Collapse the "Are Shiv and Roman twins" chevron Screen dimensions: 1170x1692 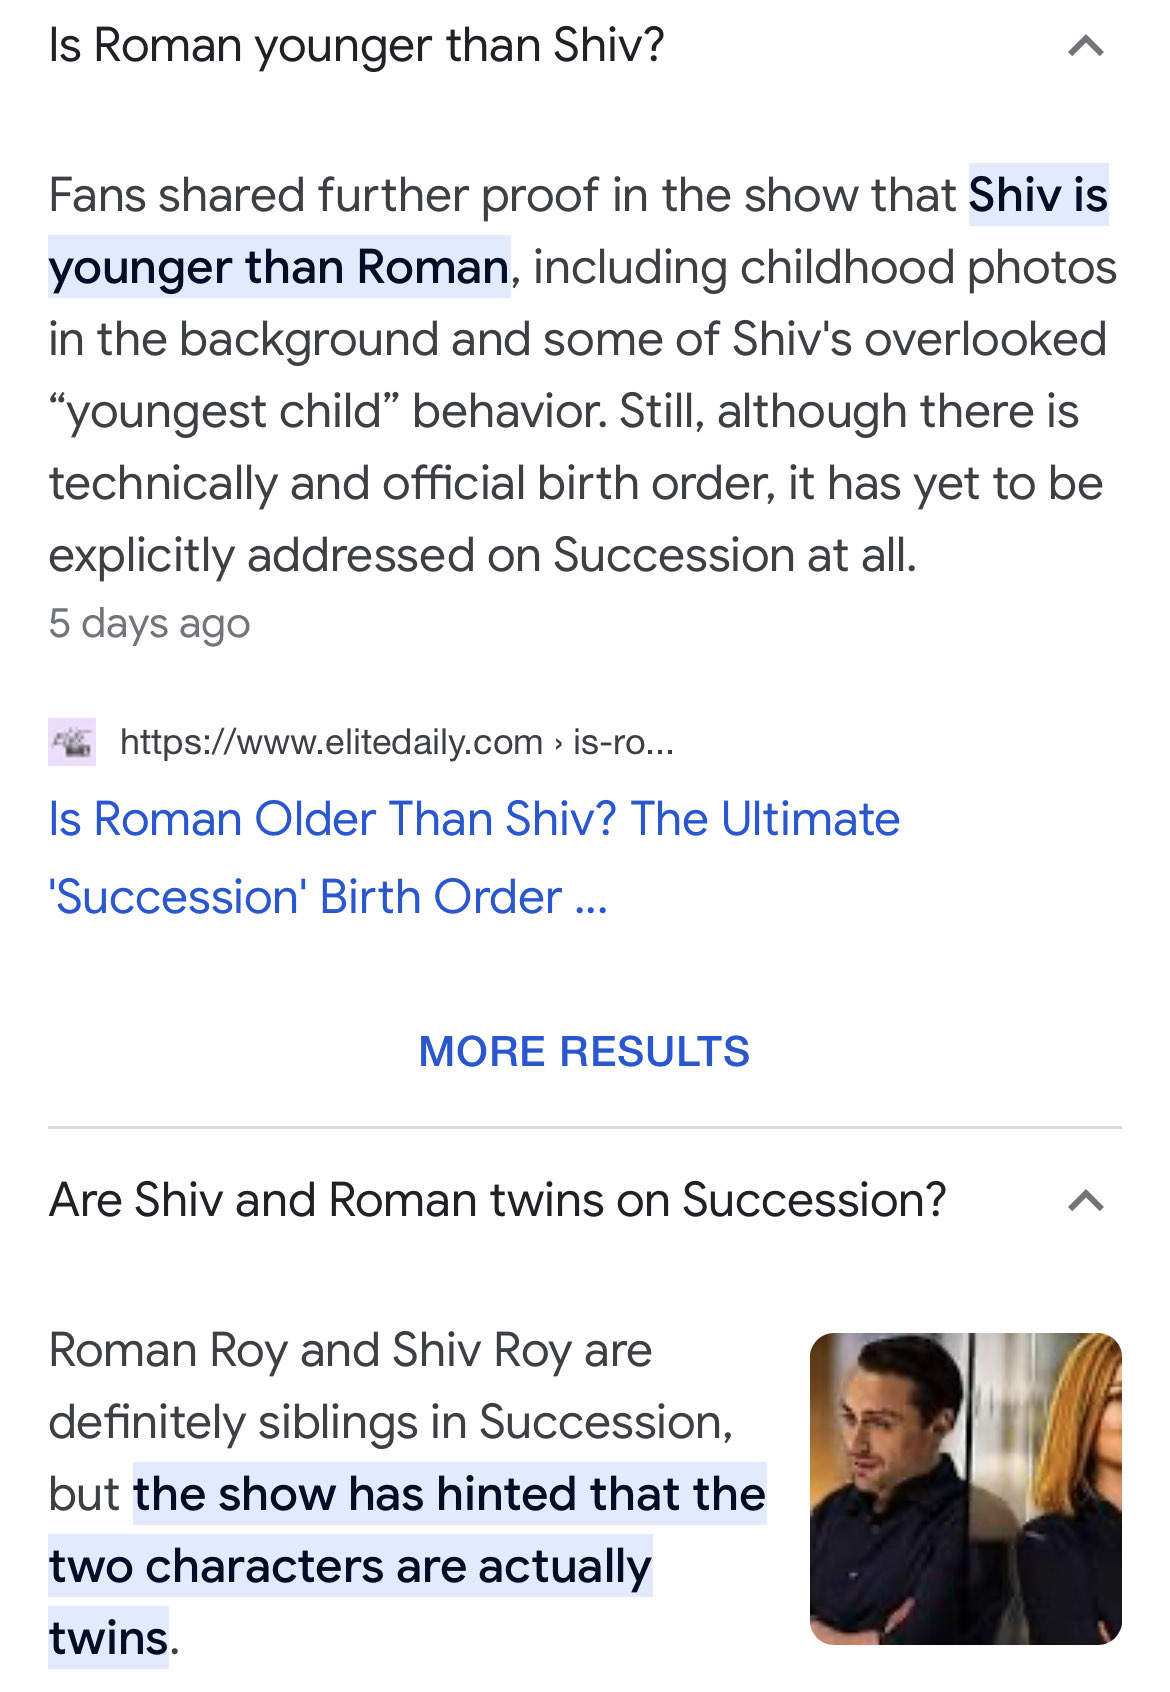click(1085, 1200)
